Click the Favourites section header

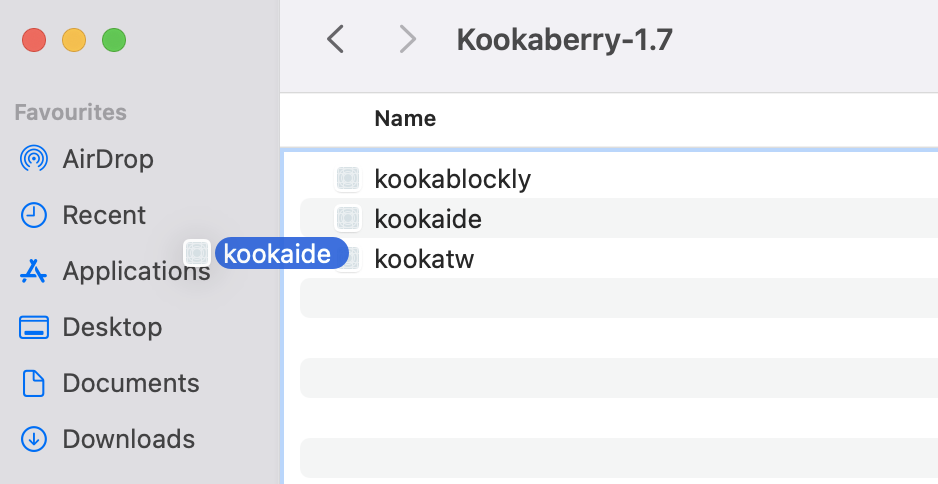(x=71, y=112)
